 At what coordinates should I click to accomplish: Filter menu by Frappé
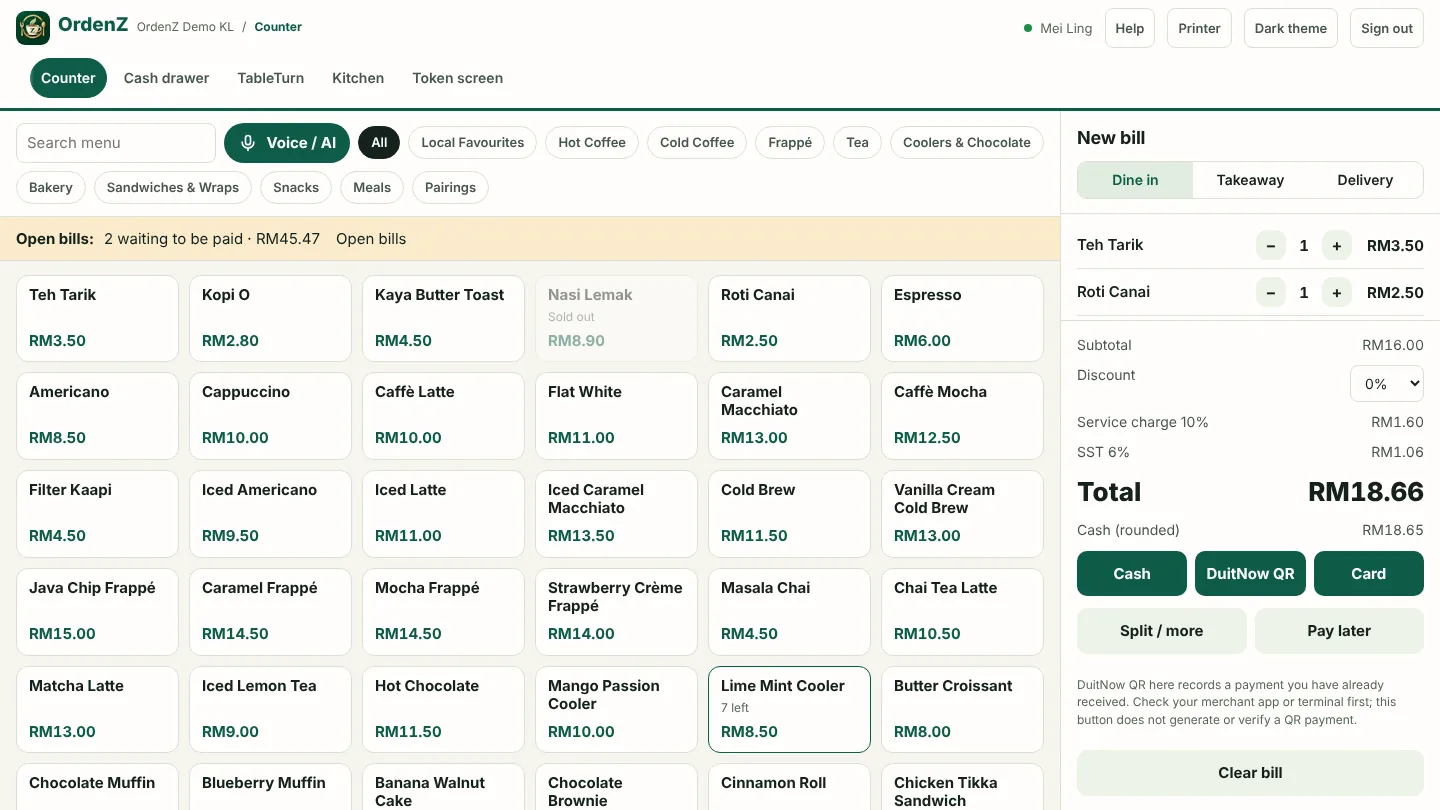[790, 143]
